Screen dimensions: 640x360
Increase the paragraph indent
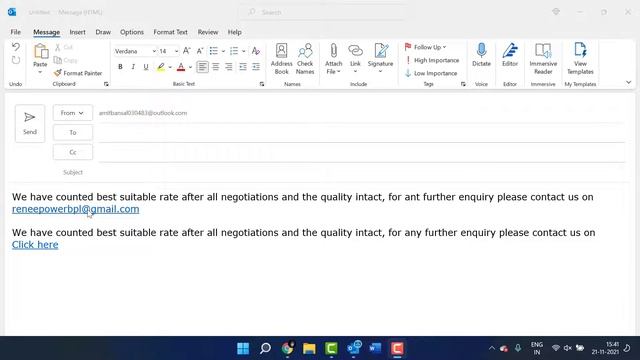click(256, 67)
